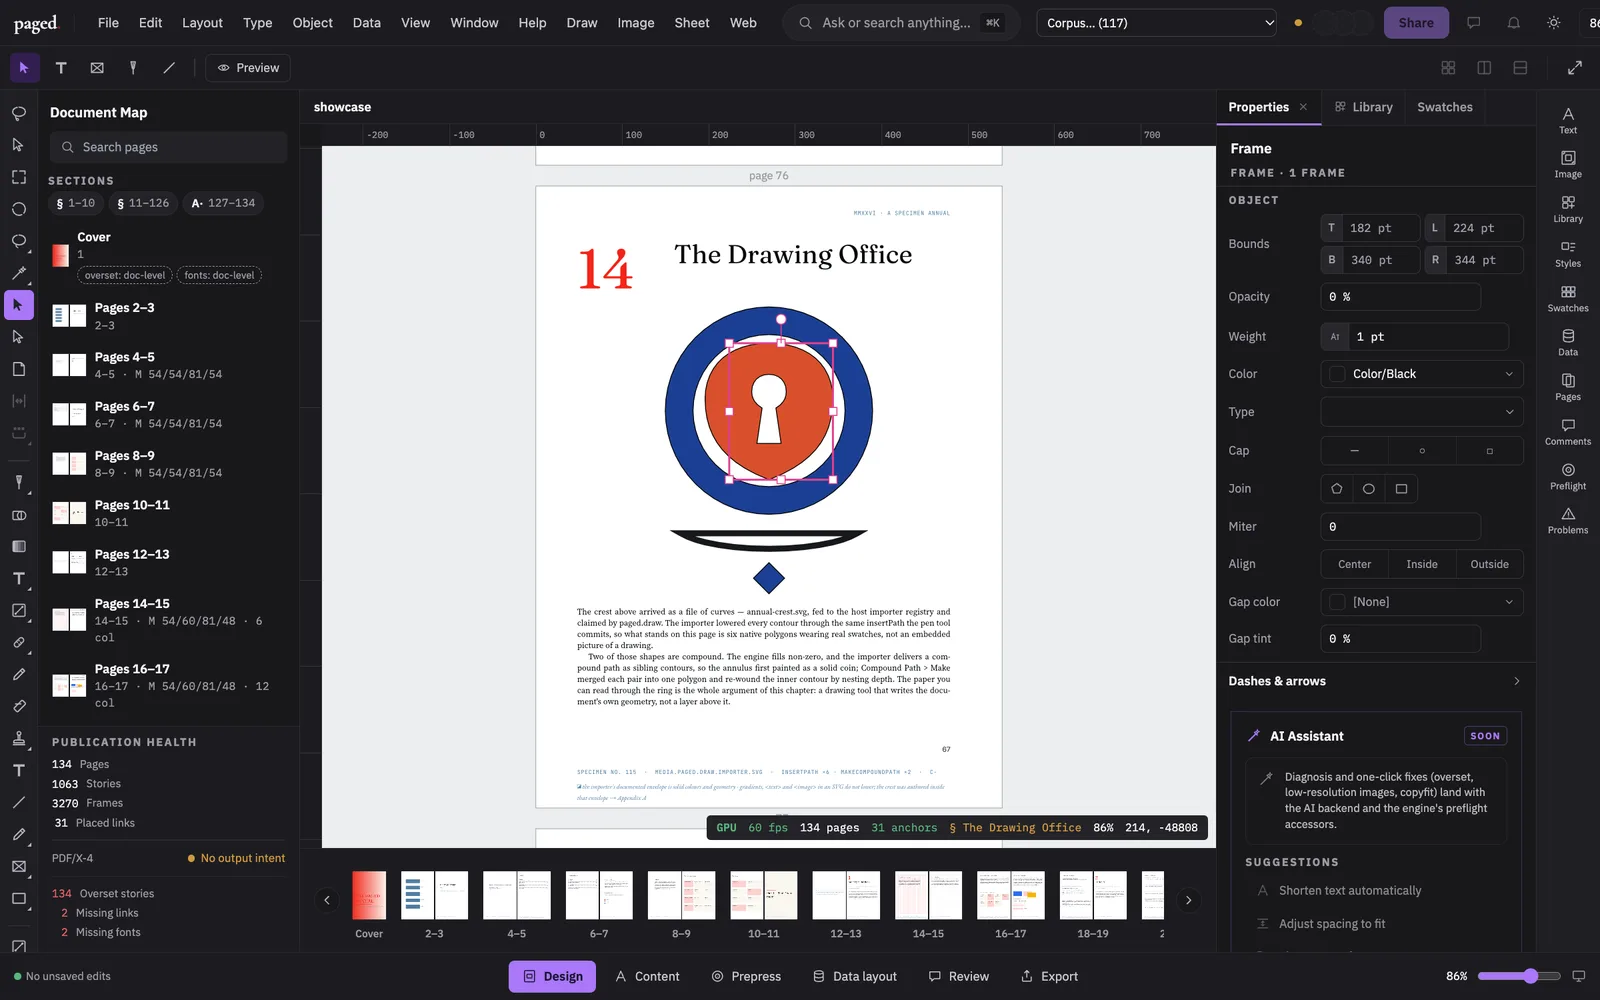Show next spreads in the thumbnail strip
This screenshot has width=1600, height=1000.
click(x=1188, y=900)
